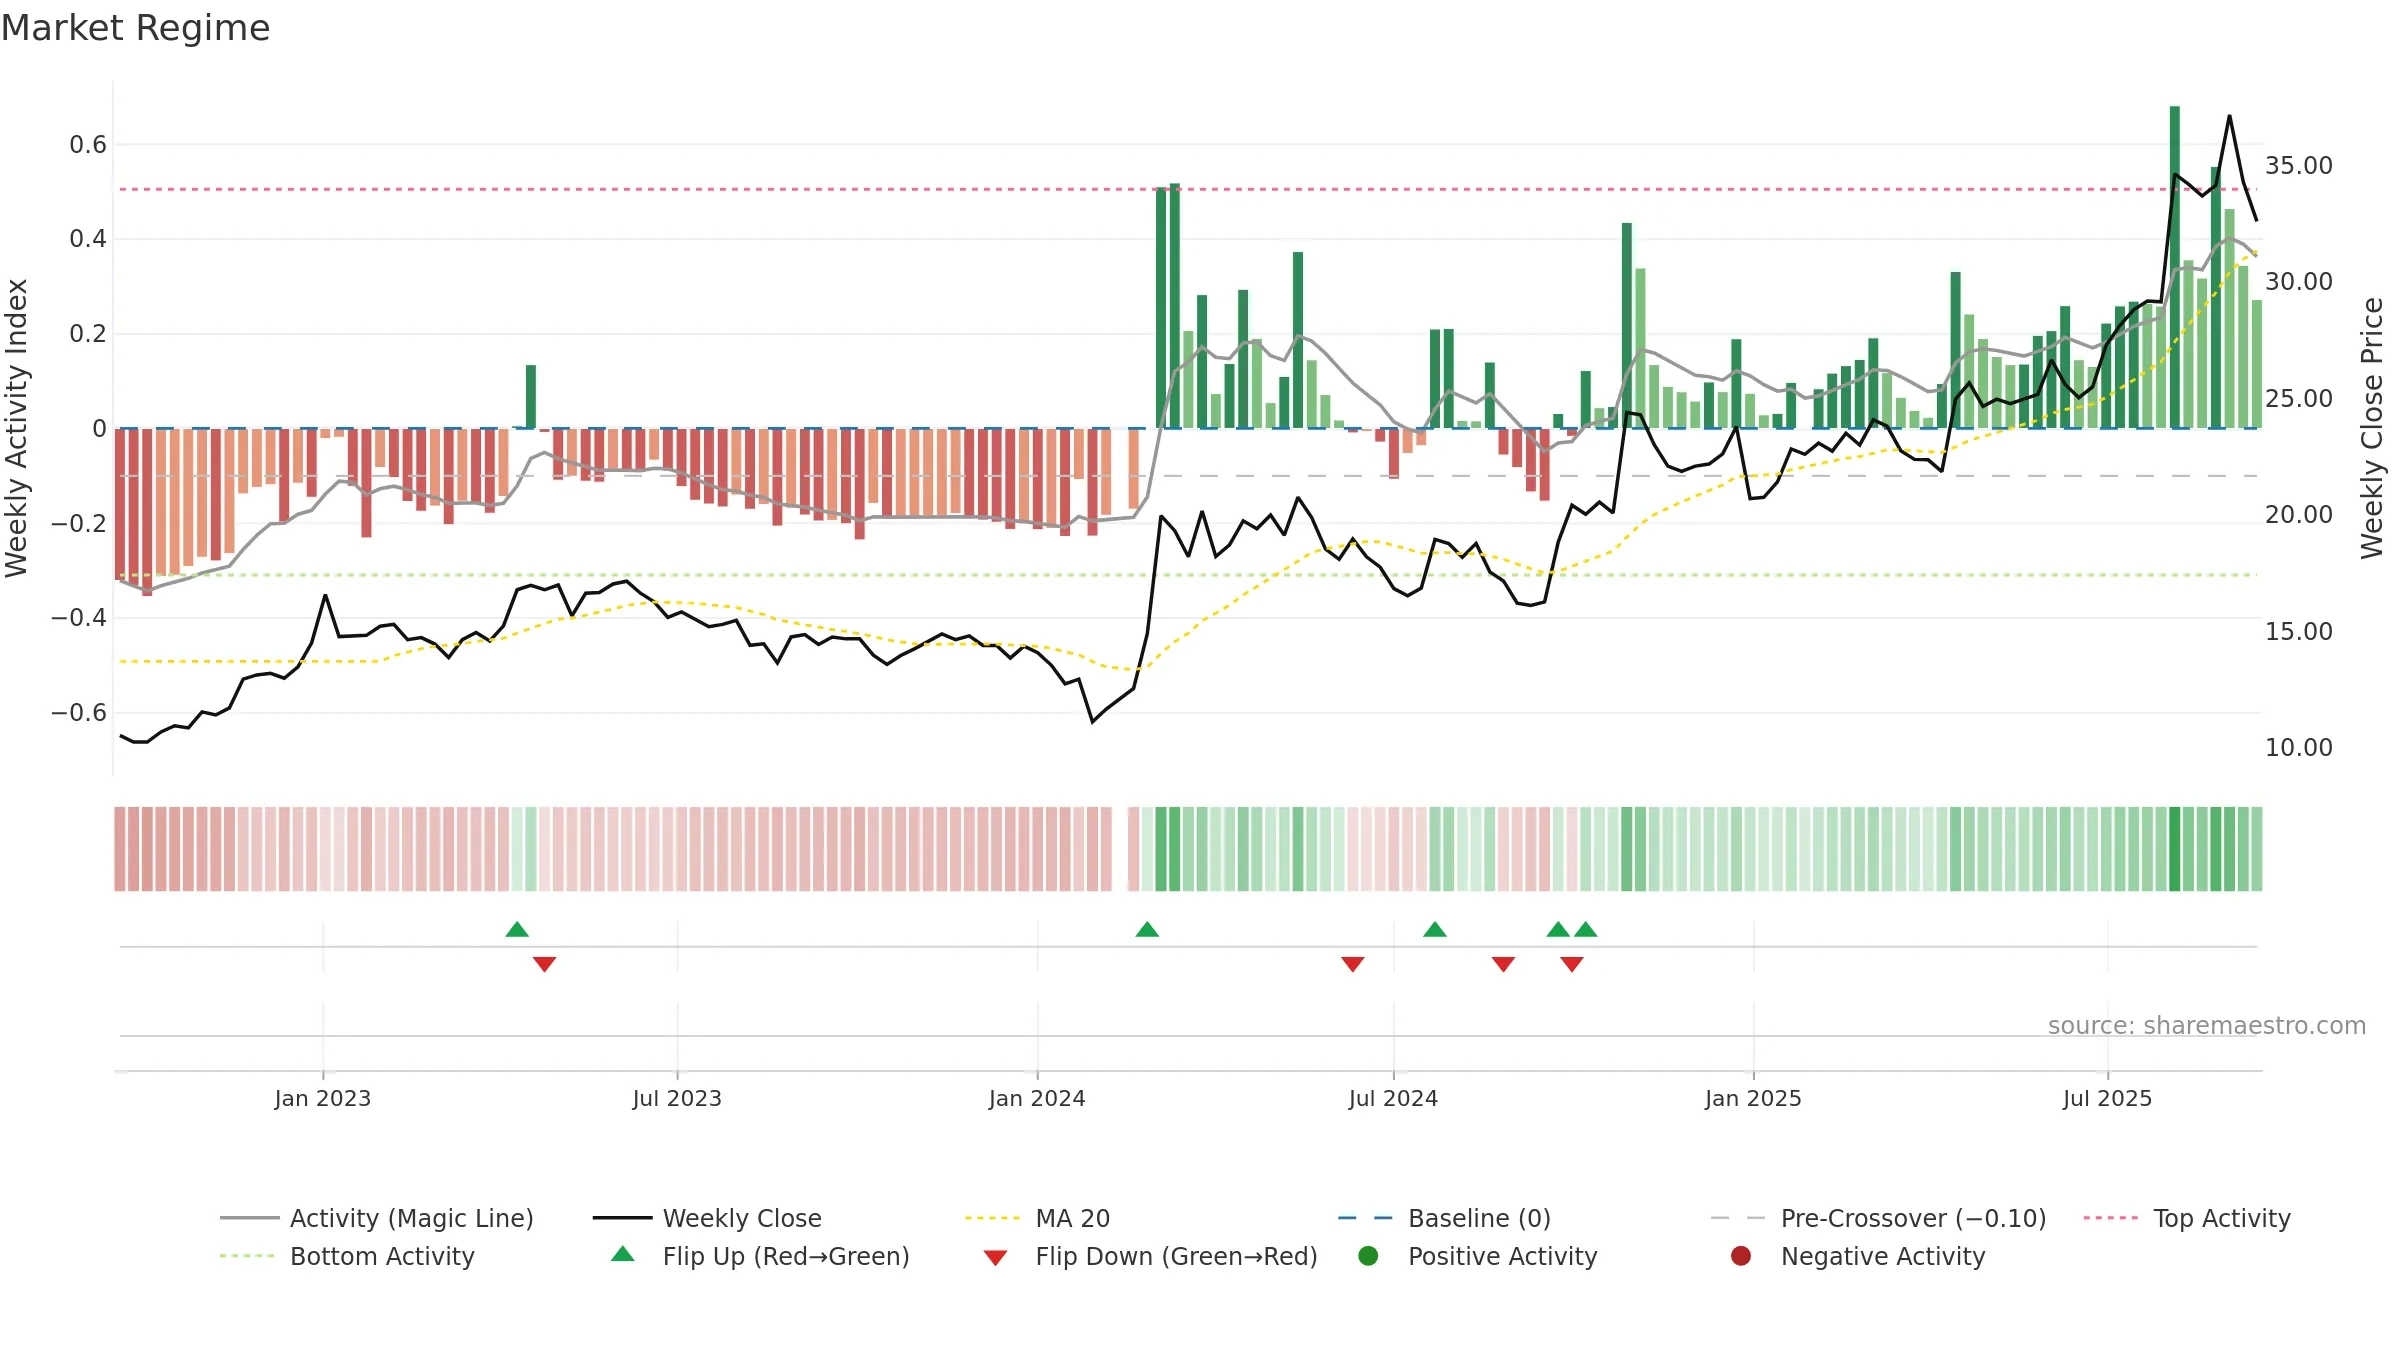The width and height of the screenshot is (2400, 1350).
Task: Click the Market Regime chart title
Action: point(135,28)
